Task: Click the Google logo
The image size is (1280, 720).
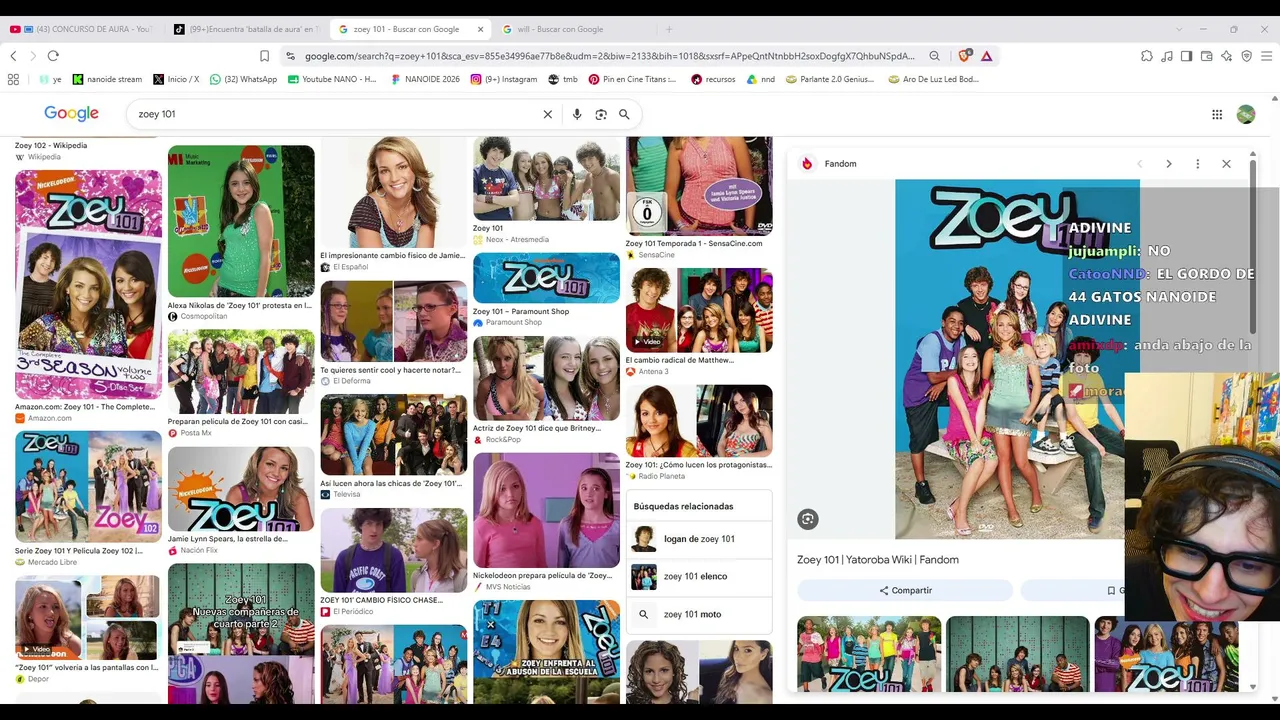Action: click(x=71, y=114)
